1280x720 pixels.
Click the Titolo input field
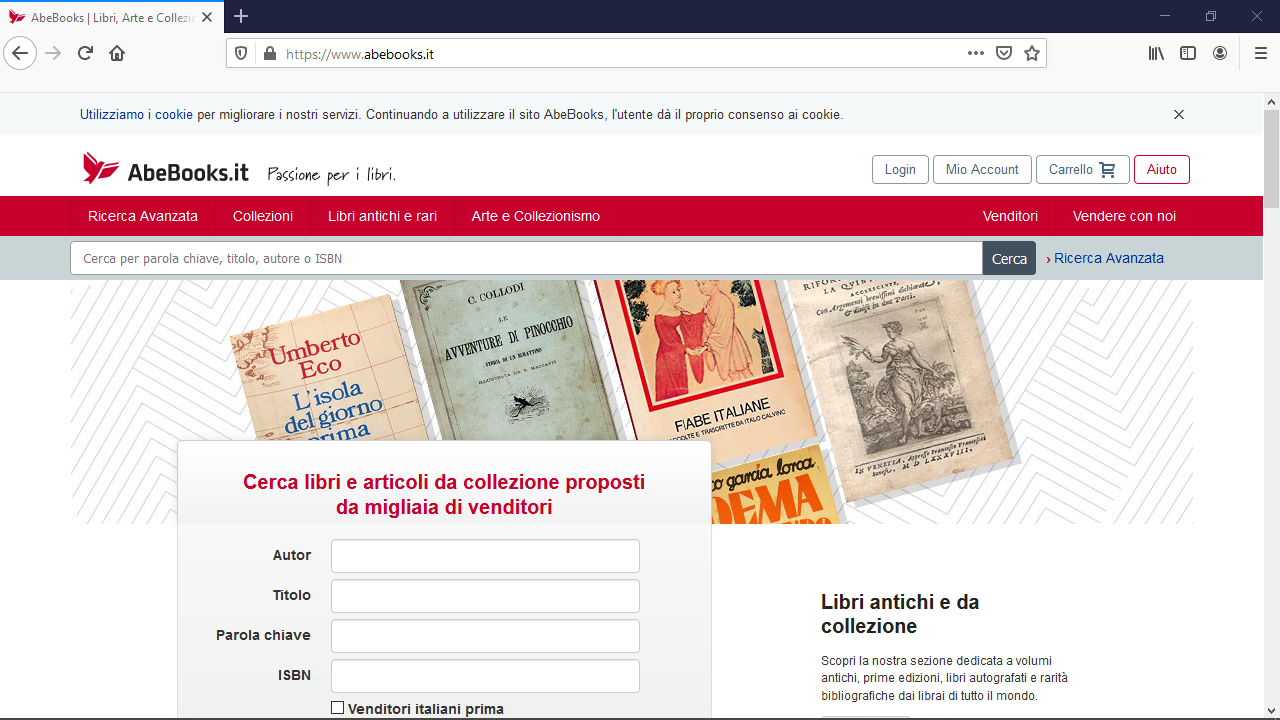pyautogui.click(x=485, y=596)
